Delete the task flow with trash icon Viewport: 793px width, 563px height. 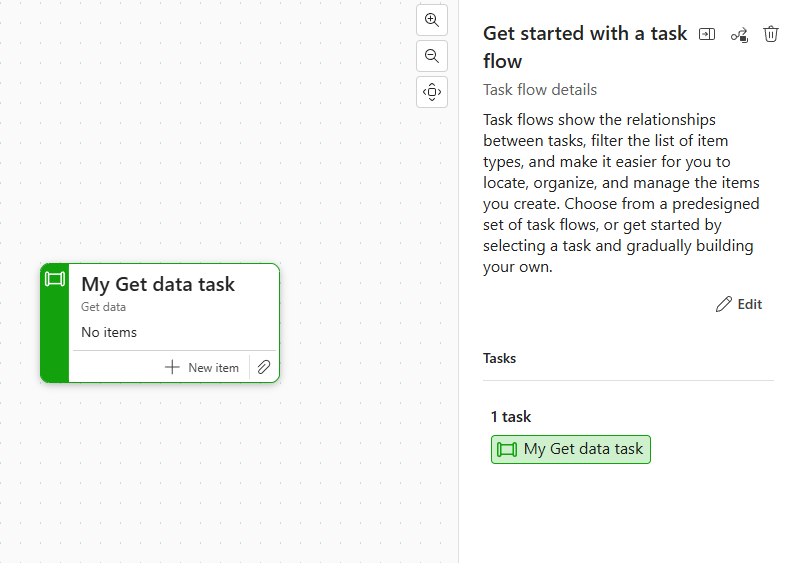tap(771, 34)
